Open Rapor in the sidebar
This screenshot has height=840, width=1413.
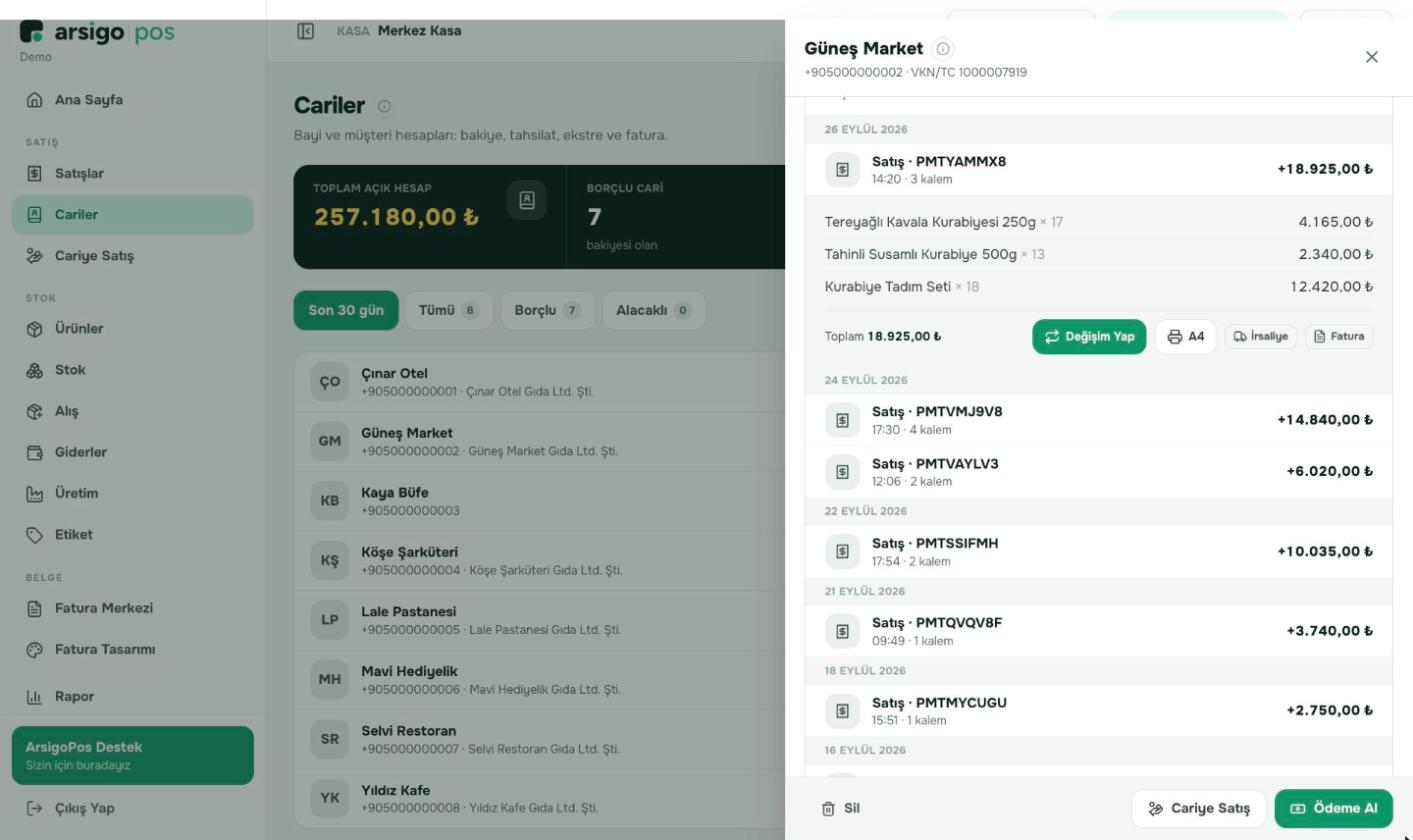[133, 696]
